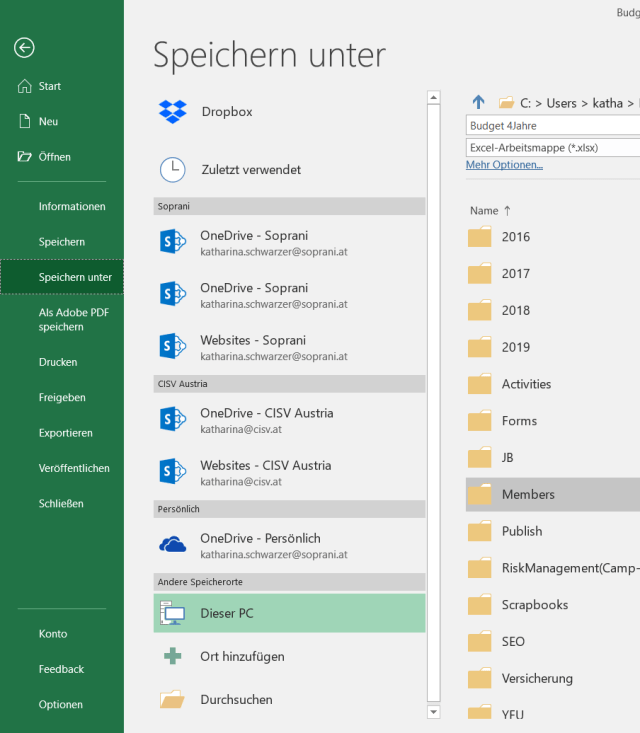Click the OneDrive Persönlich cloud icon
This screenshot has width=640, height=733.
tap(173, 544)
